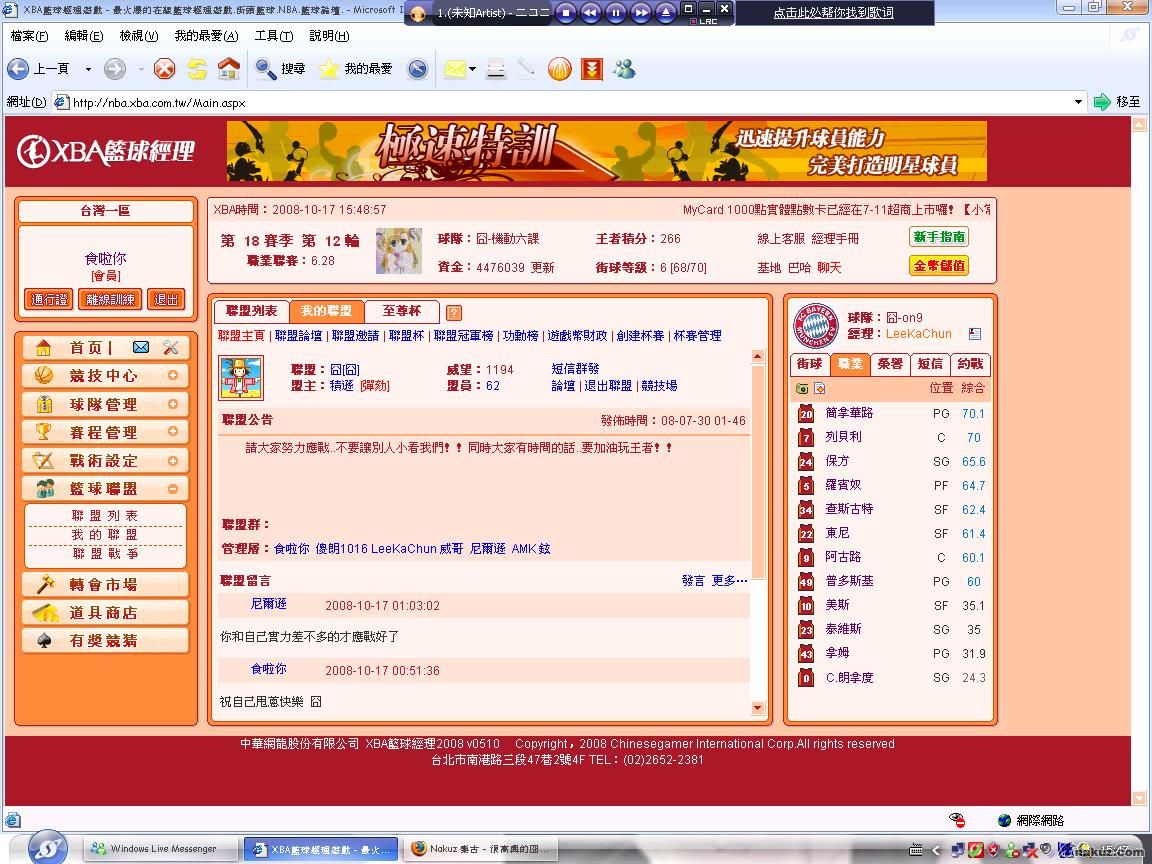Click the league scarecrow avatar thumbnail
This screenshot has width=1152, height=864.
coord(241,379)
